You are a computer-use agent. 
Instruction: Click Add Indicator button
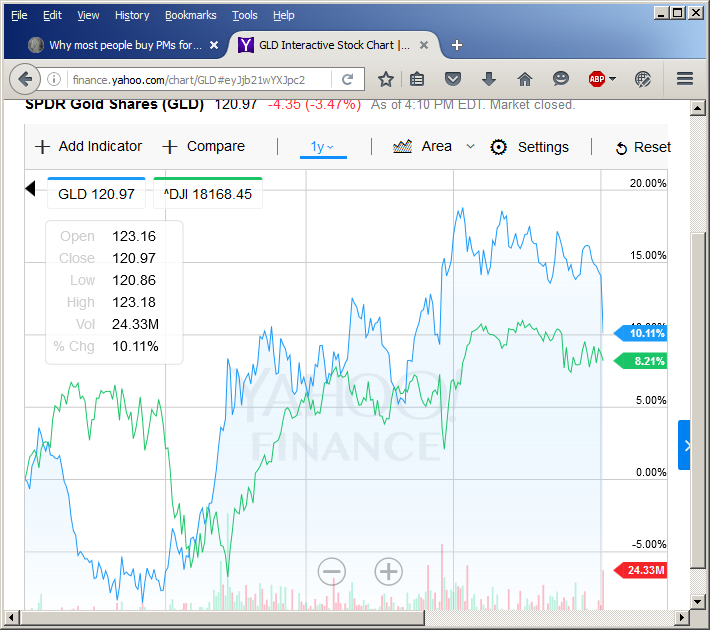[x=89, y=146]
